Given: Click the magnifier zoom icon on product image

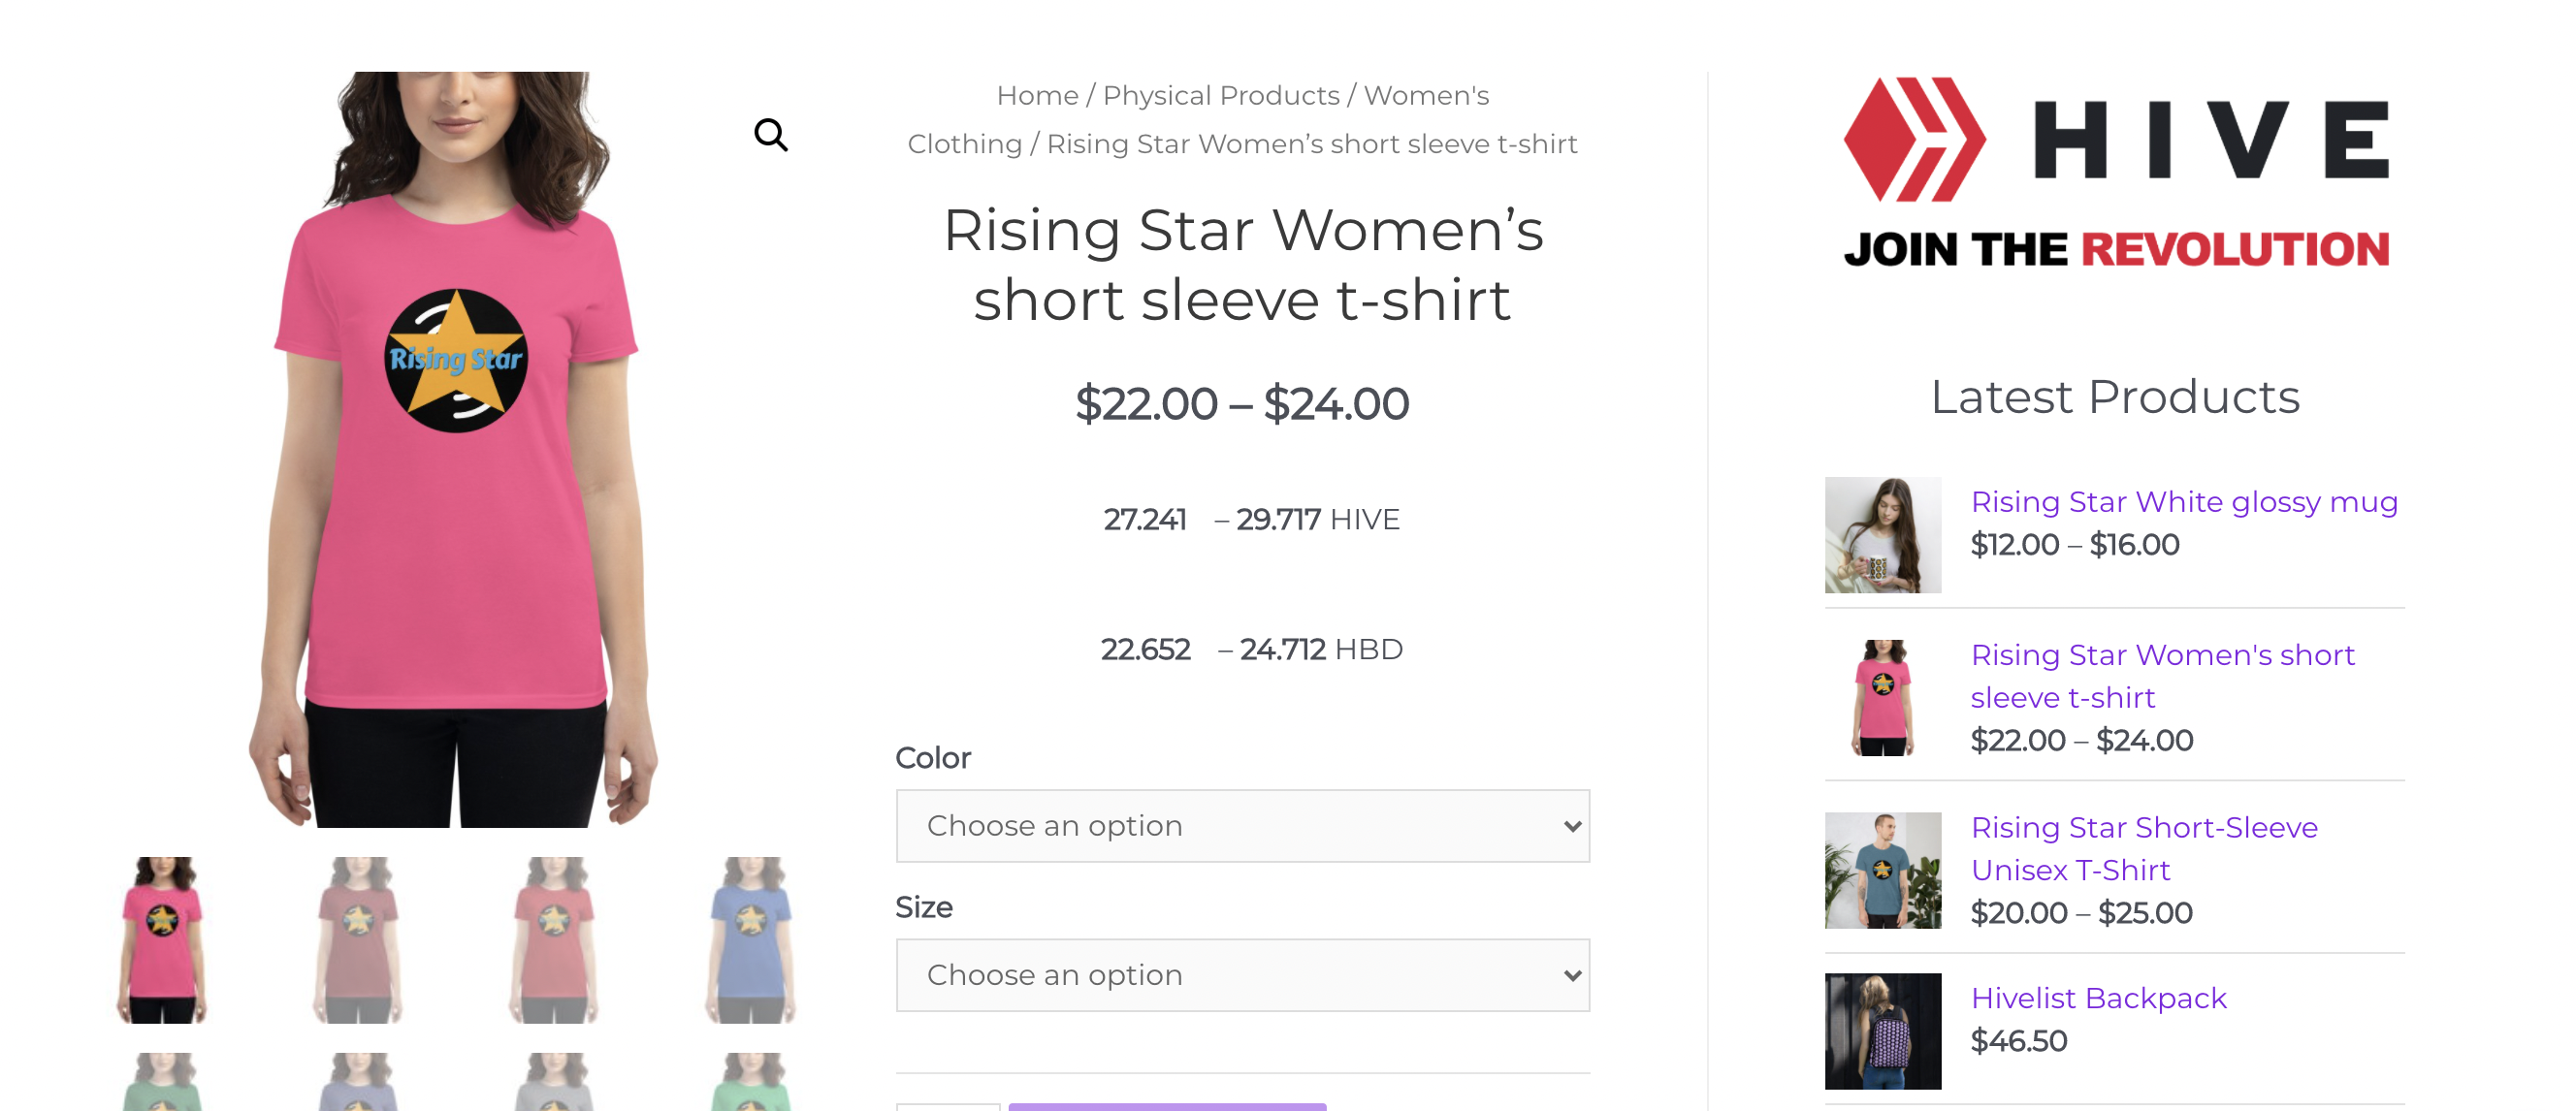Looking at the screenshot, I should [x=770, y=134].
